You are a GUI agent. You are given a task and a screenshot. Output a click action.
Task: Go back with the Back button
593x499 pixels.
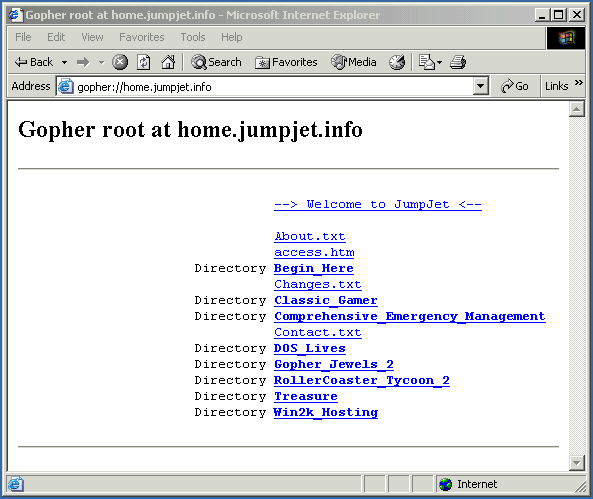coord(34,62)
